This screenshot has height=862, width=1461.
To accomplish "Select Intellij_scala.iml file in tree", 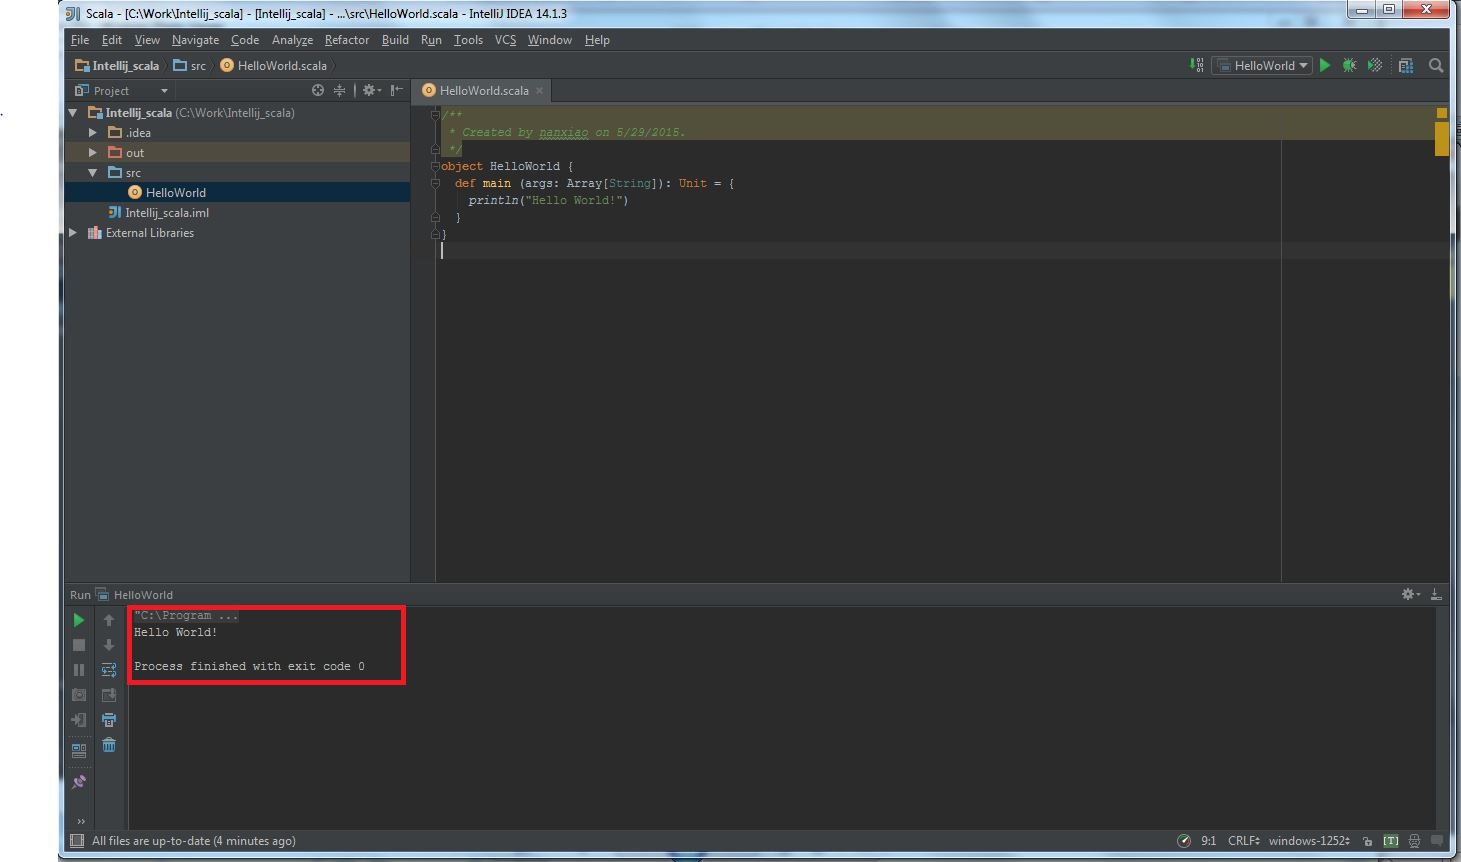I will [x=166, y=213].
